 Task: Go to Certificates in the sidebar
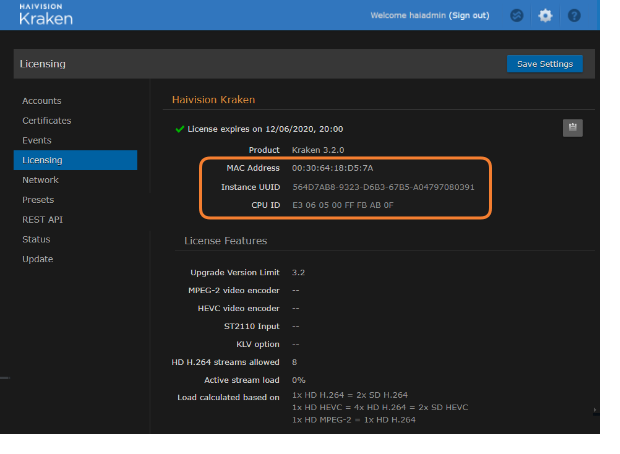tap(47, 121)
